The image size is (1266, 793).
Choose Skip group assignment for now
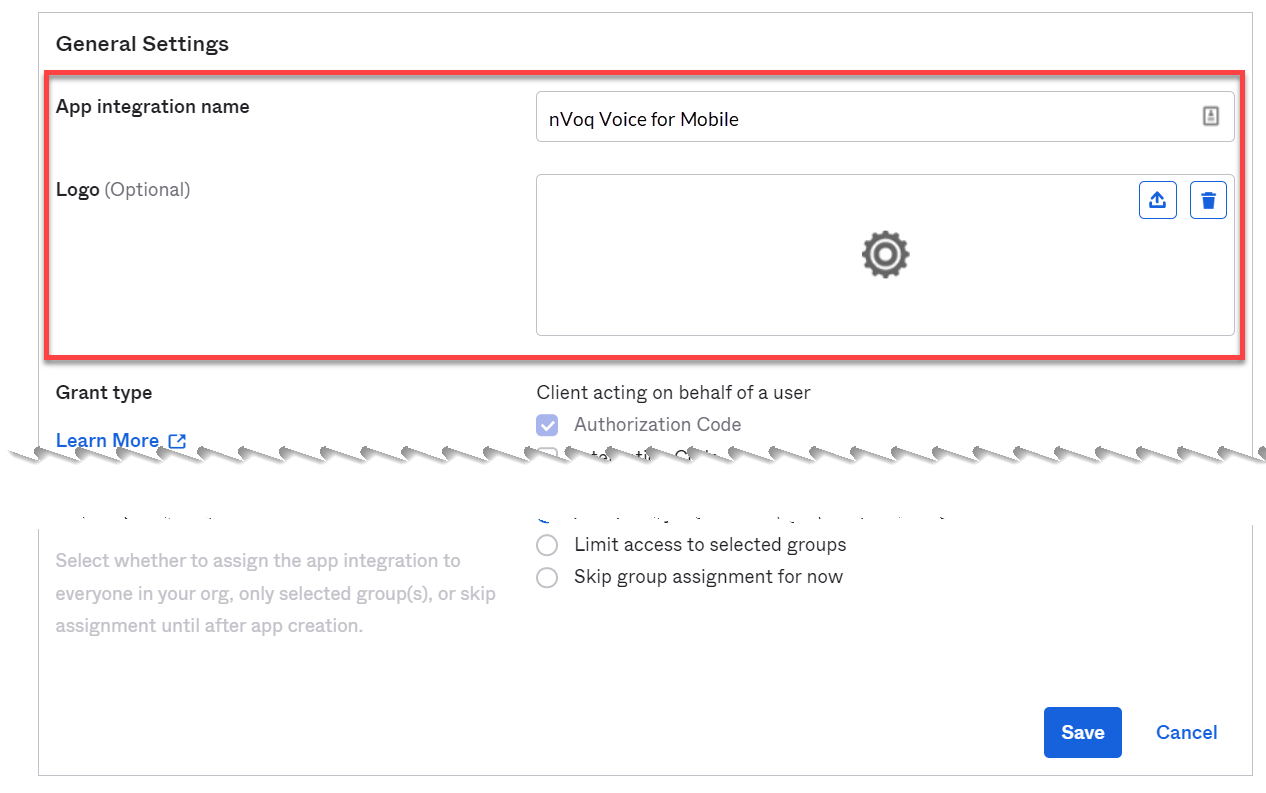click(x=547, y=577)
